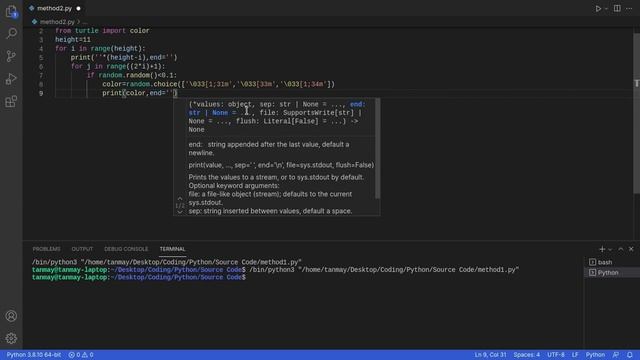Run the Python file with play button
This screenshot has width=640, height=360.
598,8
